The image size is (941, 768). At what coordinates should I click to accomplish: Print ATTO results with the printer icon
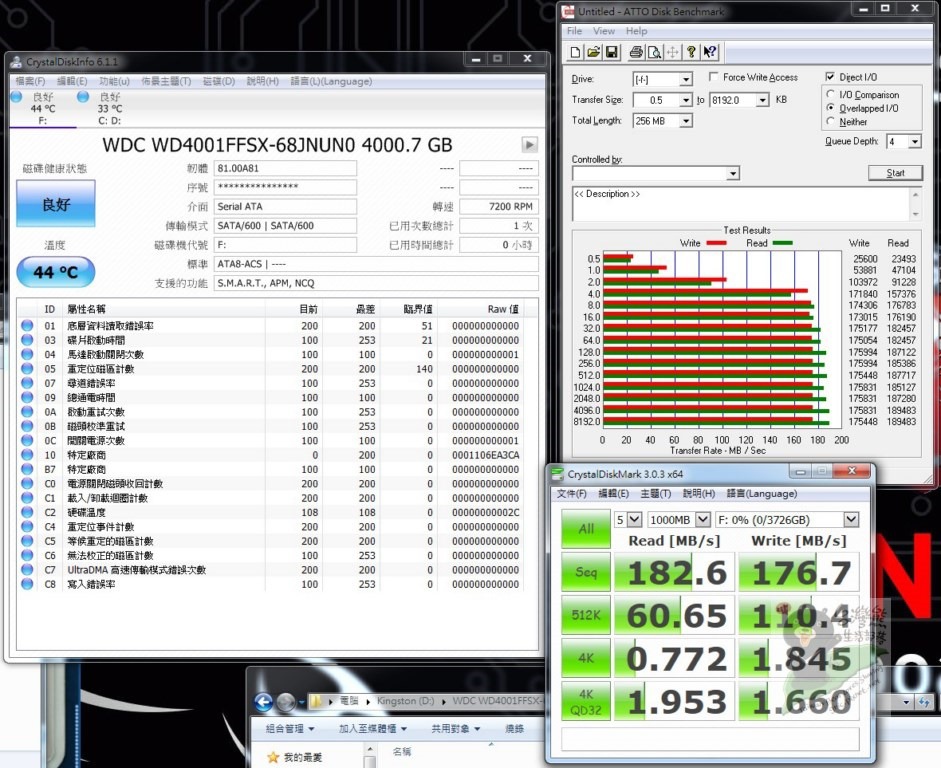pyautogui.click(x=636, y=52)
